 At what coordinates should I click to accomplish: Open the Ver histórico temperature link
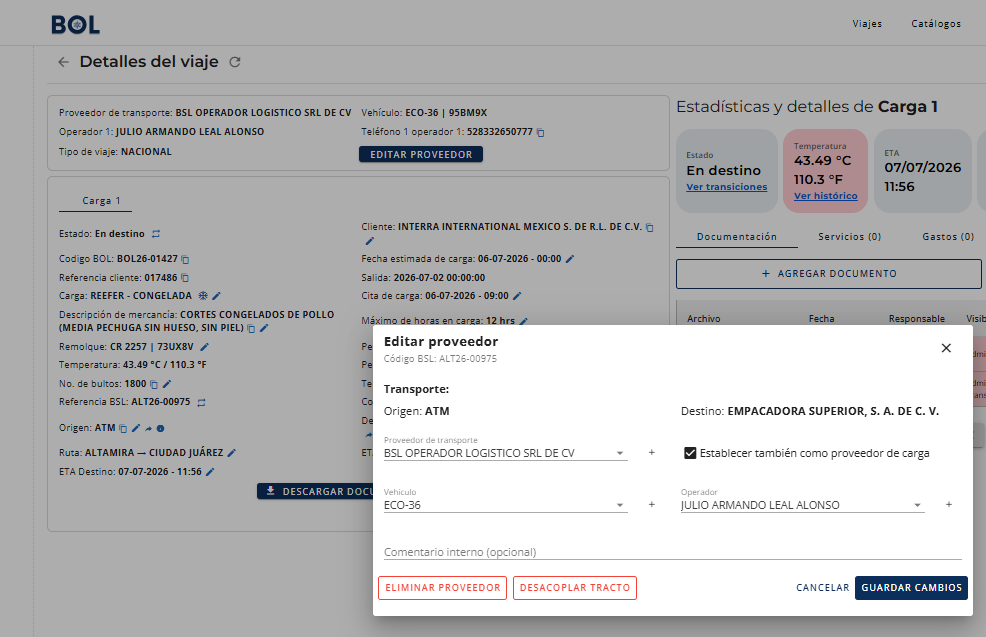pyautogui.click(x=825, y=196)
